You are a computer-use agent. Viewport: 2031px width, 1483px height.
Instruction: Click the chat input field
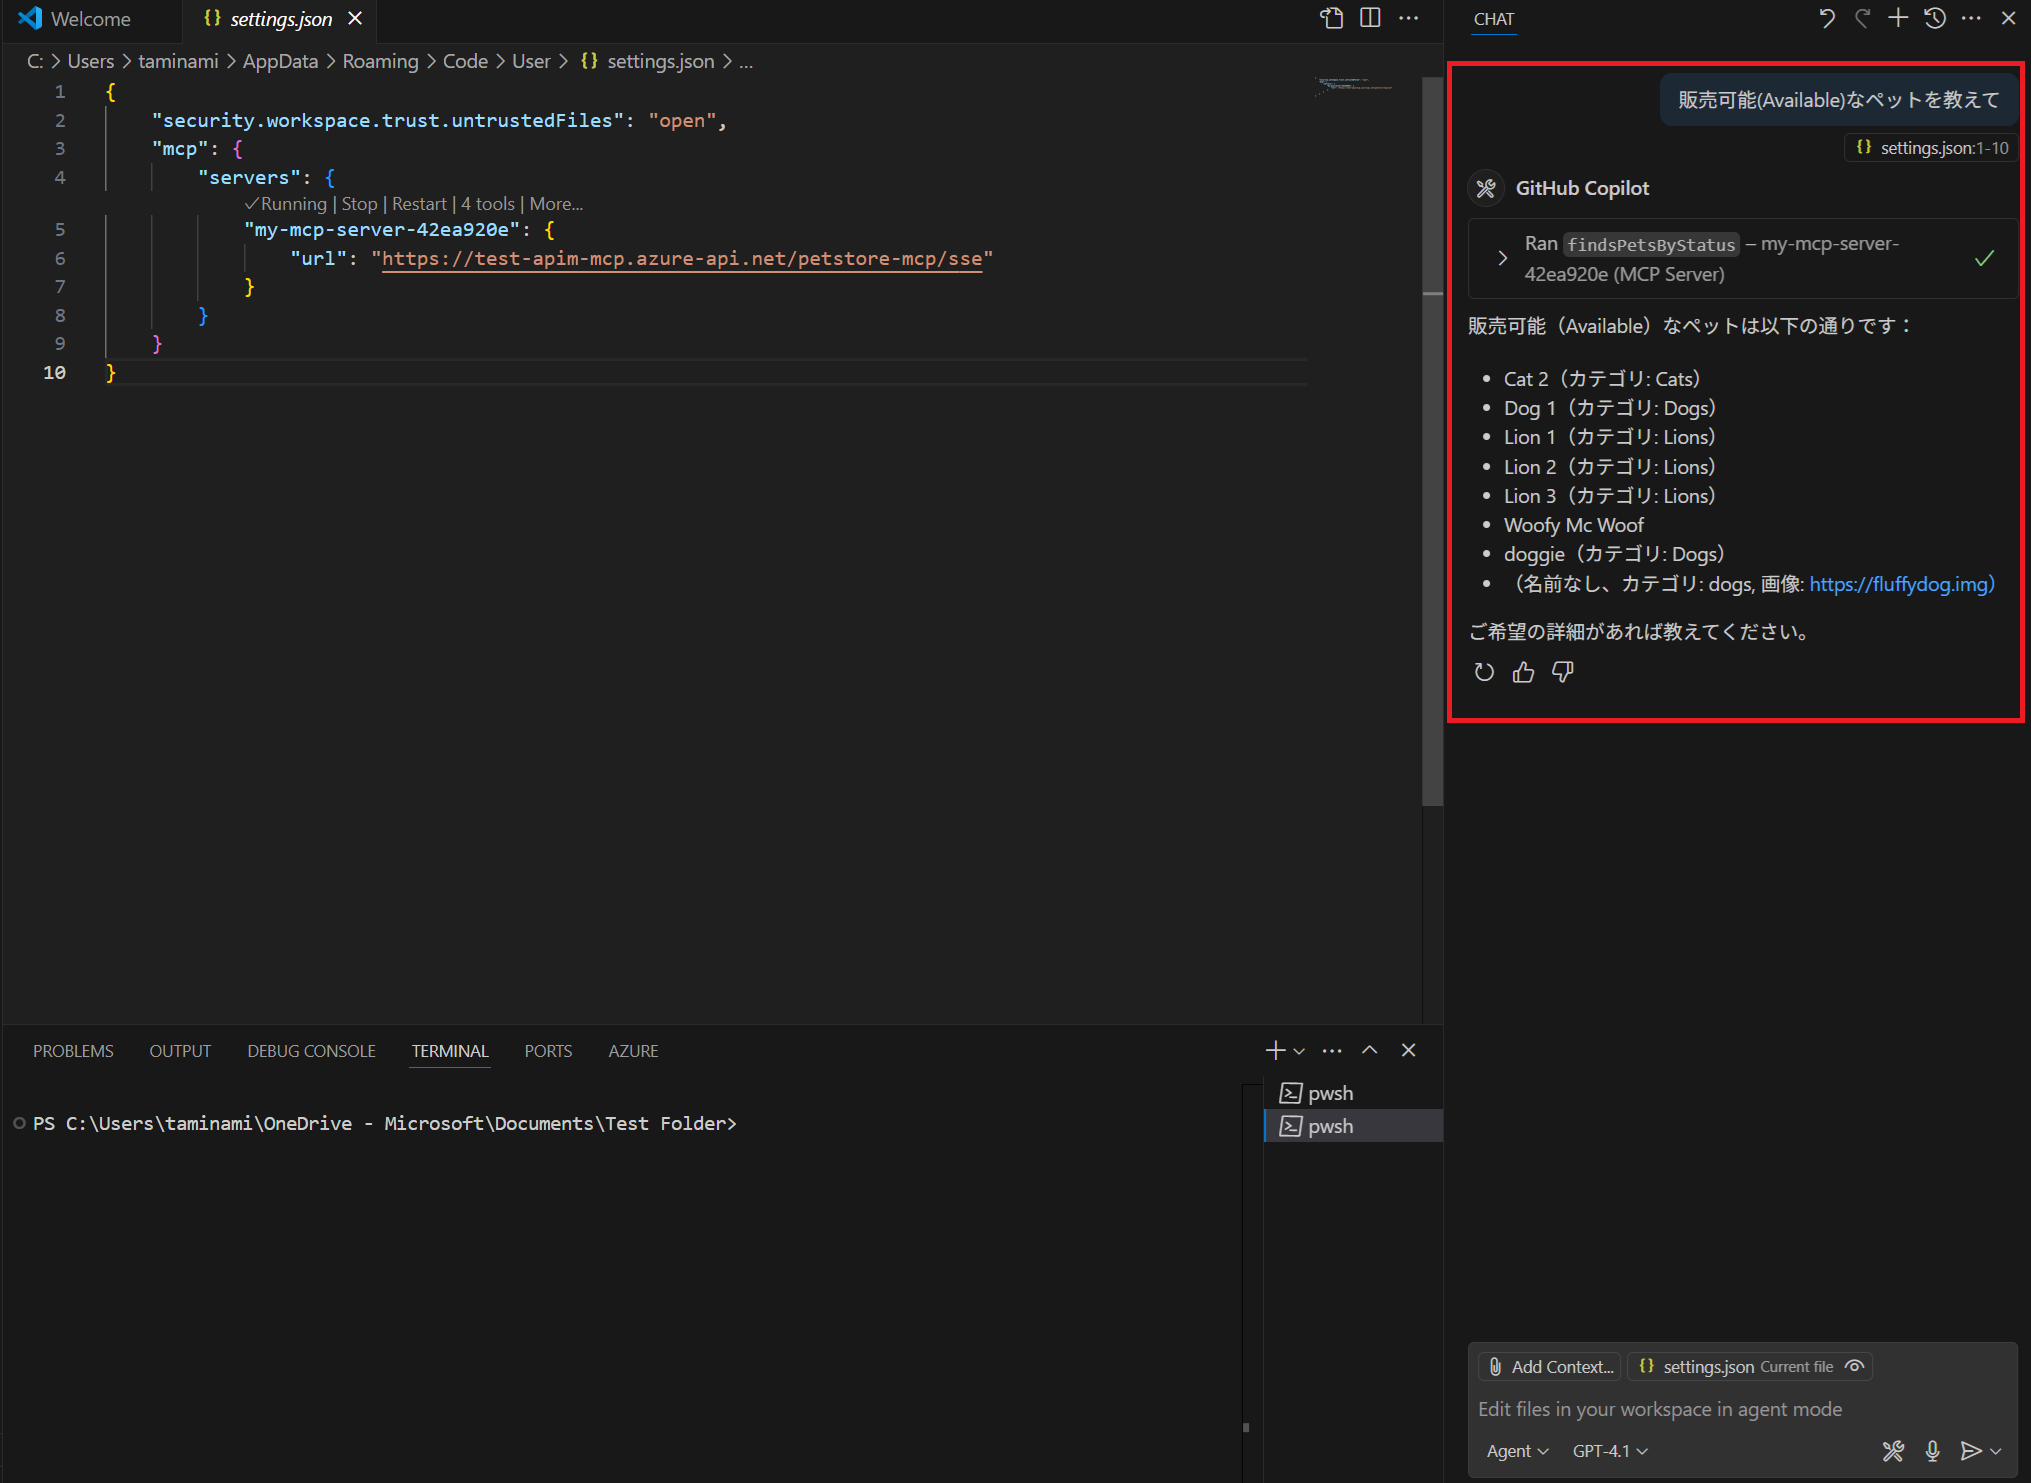point(1741,1409)
